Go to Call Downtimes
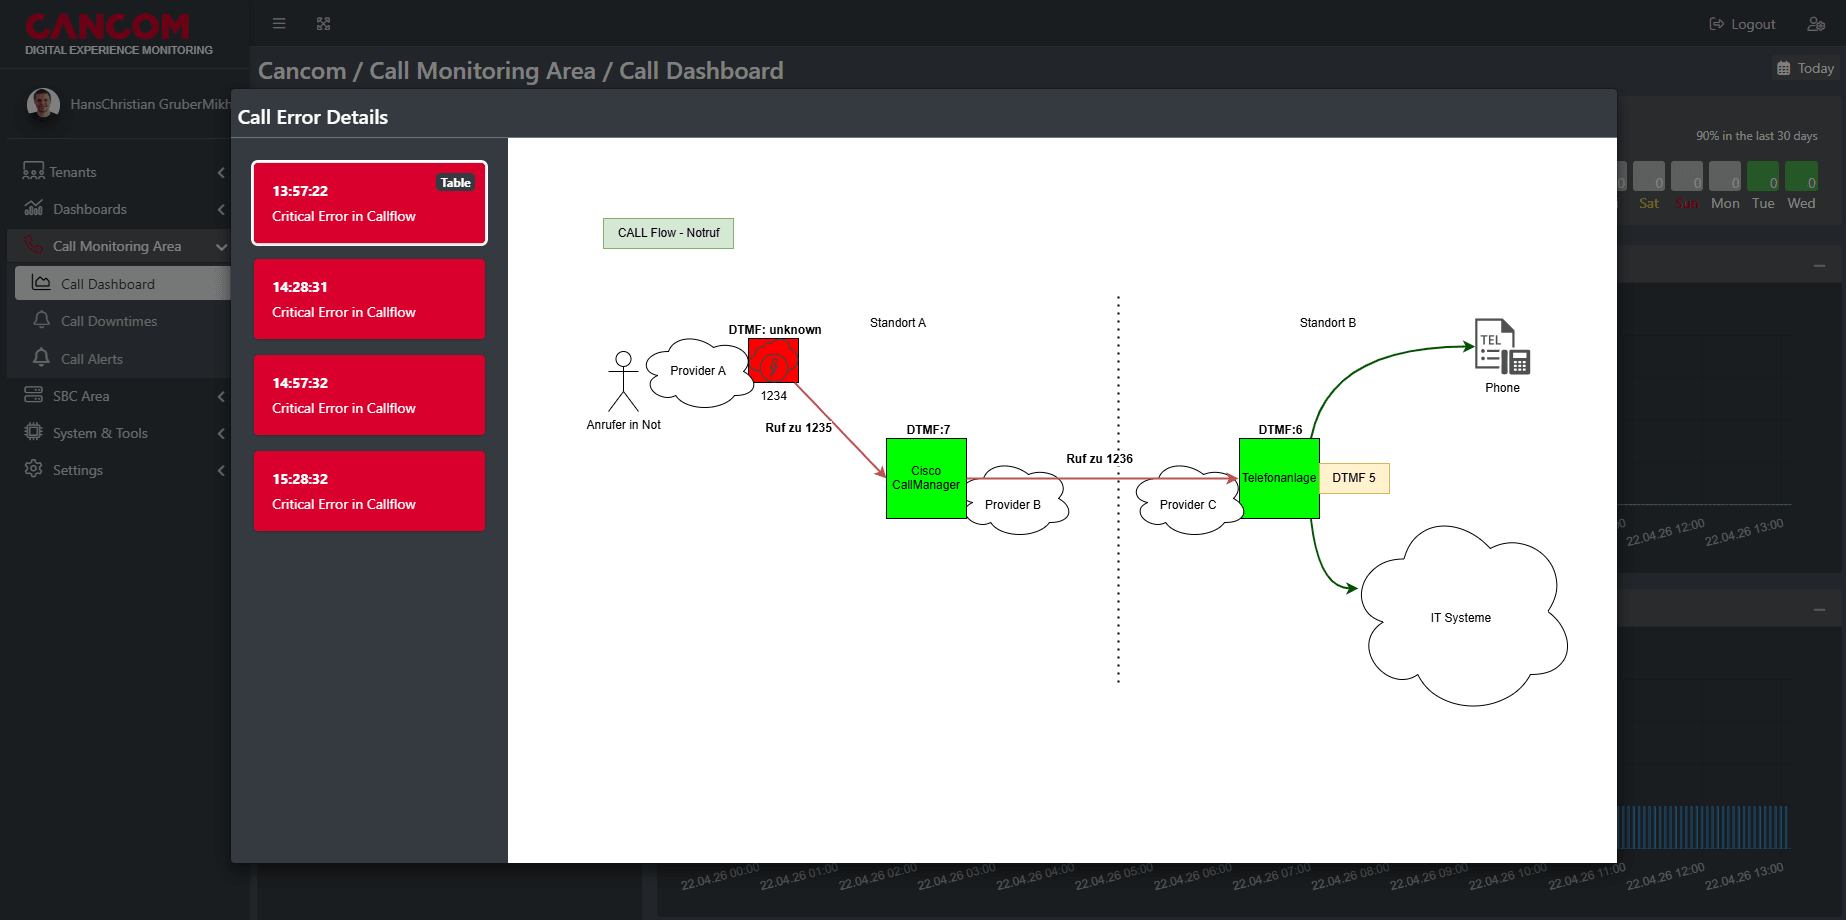The image size is (1846, 920). click(x=109, y=321)
